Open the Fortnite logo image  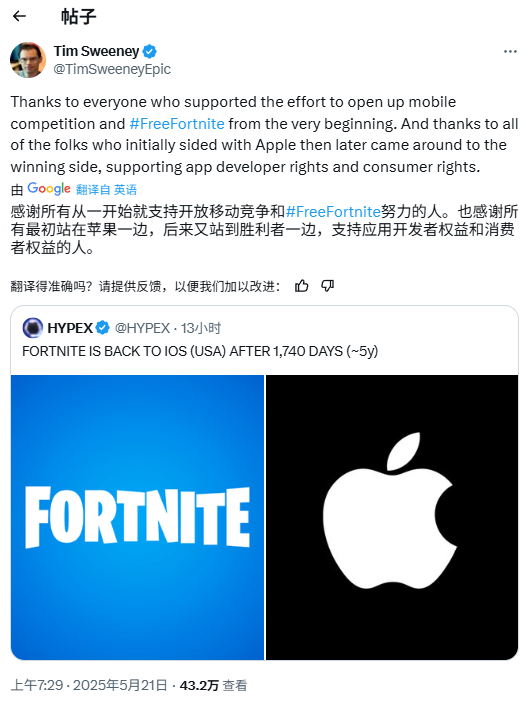[x=138, y=517]
